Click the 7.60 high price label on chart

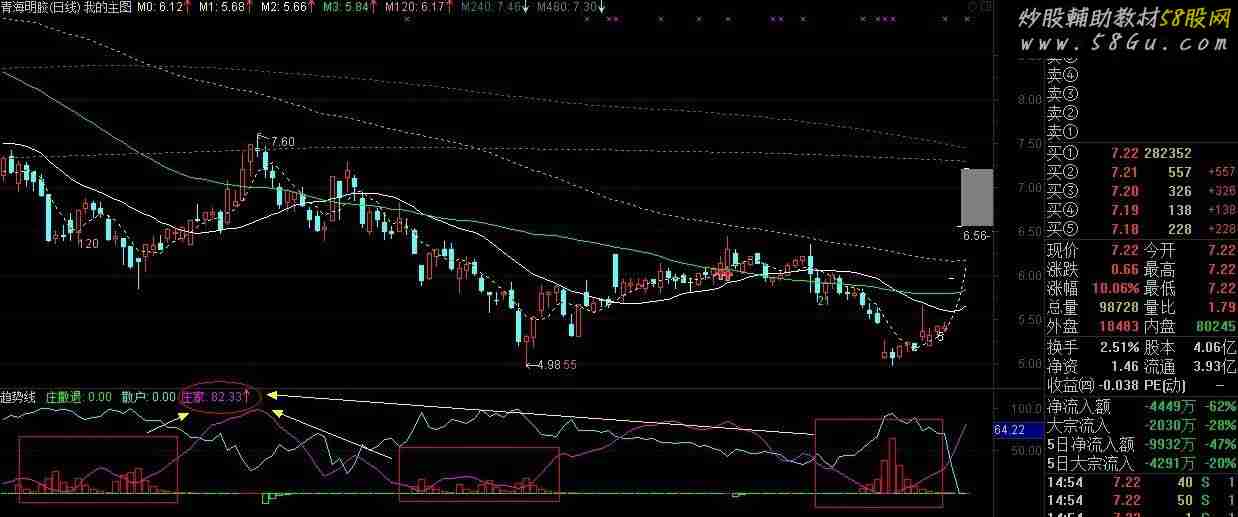283,142
